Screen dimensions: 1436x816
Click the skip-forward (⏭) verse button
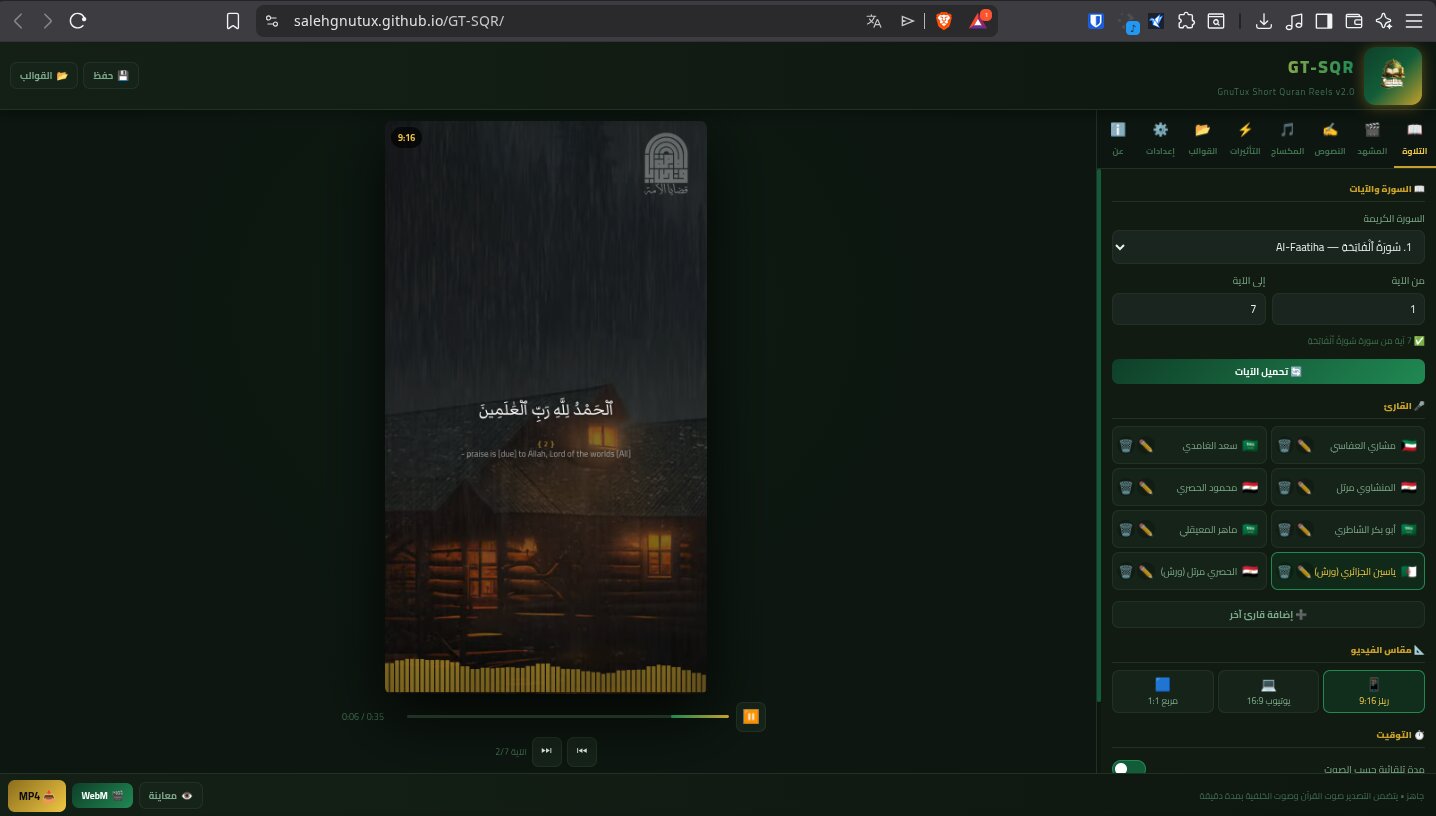pyautogui.click(x=546, y=751)
